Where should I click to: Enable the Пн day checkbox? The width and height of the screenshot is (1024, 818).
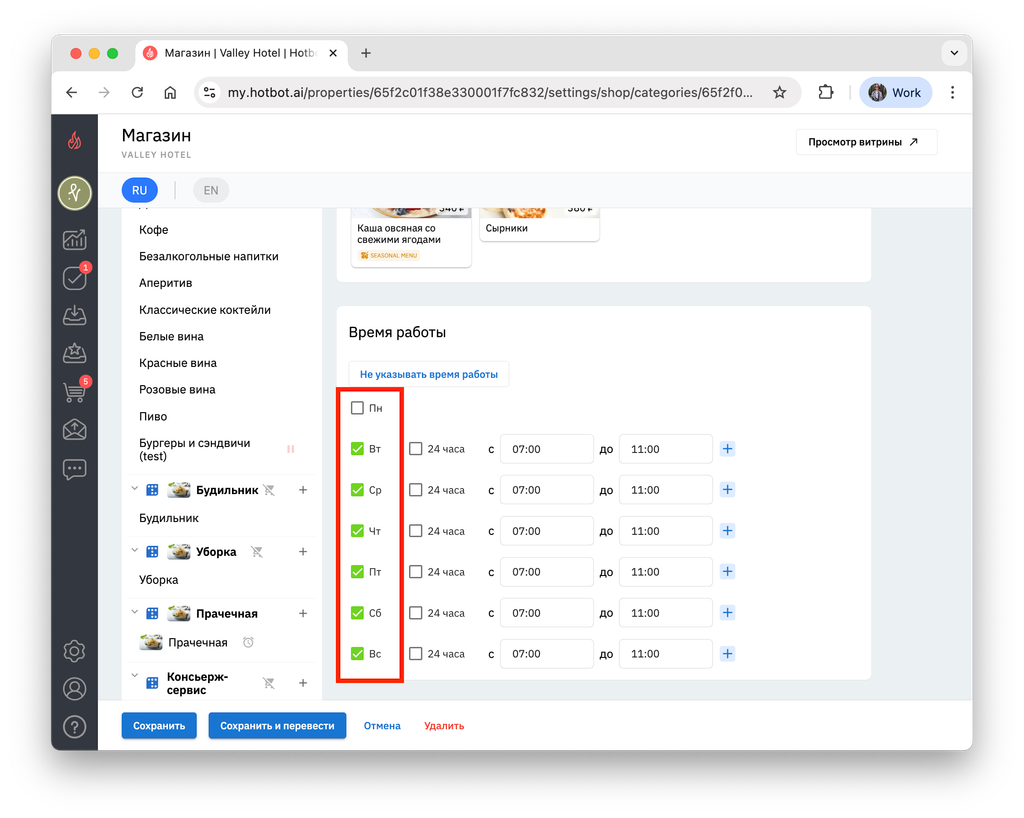pyautogui.click(x=357, y=408)
